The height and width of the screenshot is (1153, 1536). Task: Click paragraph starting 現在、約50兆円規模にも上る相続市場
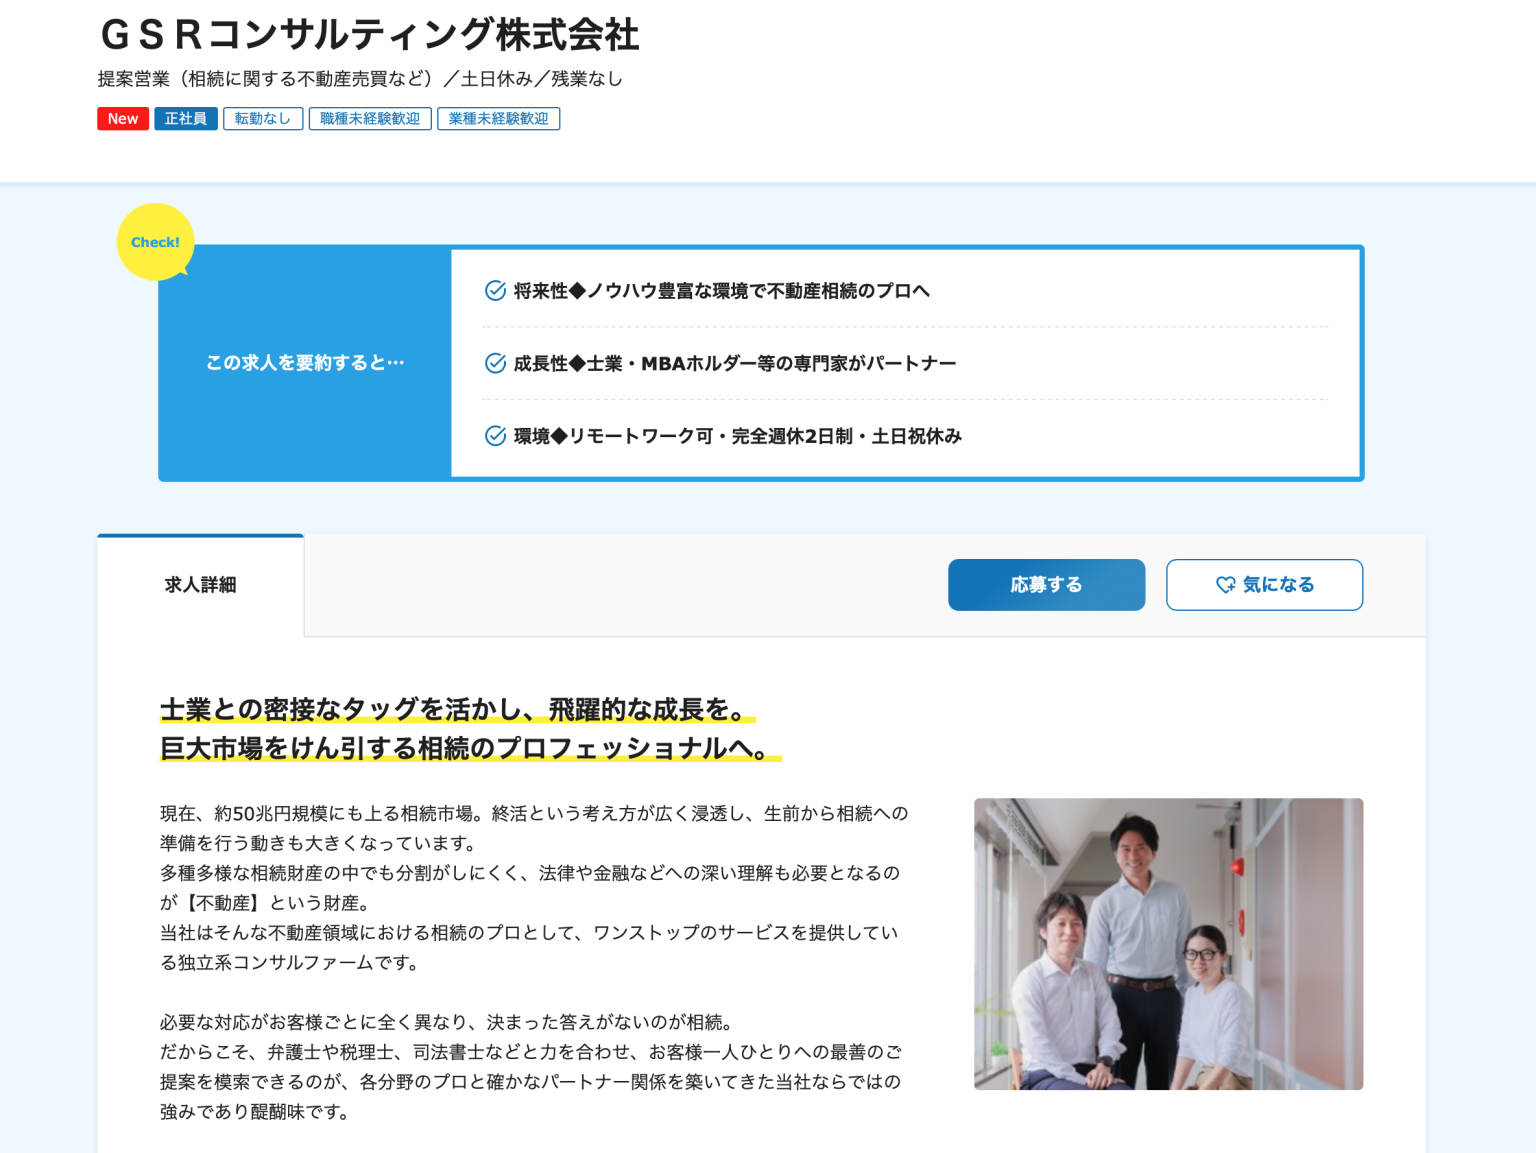coord(534,829)
